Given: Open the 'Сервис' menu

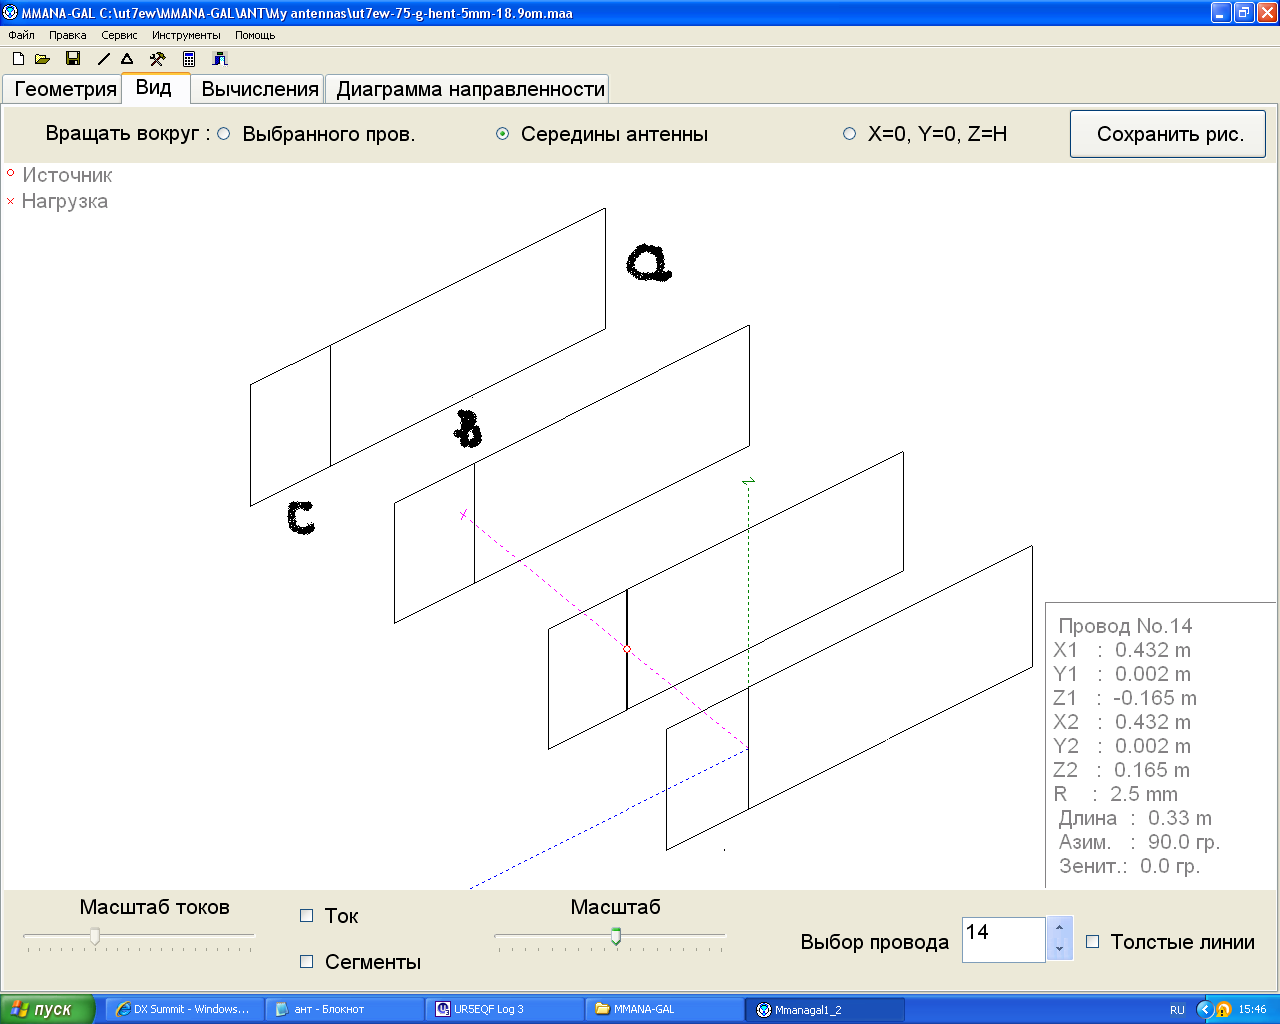Looking at the screenshot, I should 119,35.
